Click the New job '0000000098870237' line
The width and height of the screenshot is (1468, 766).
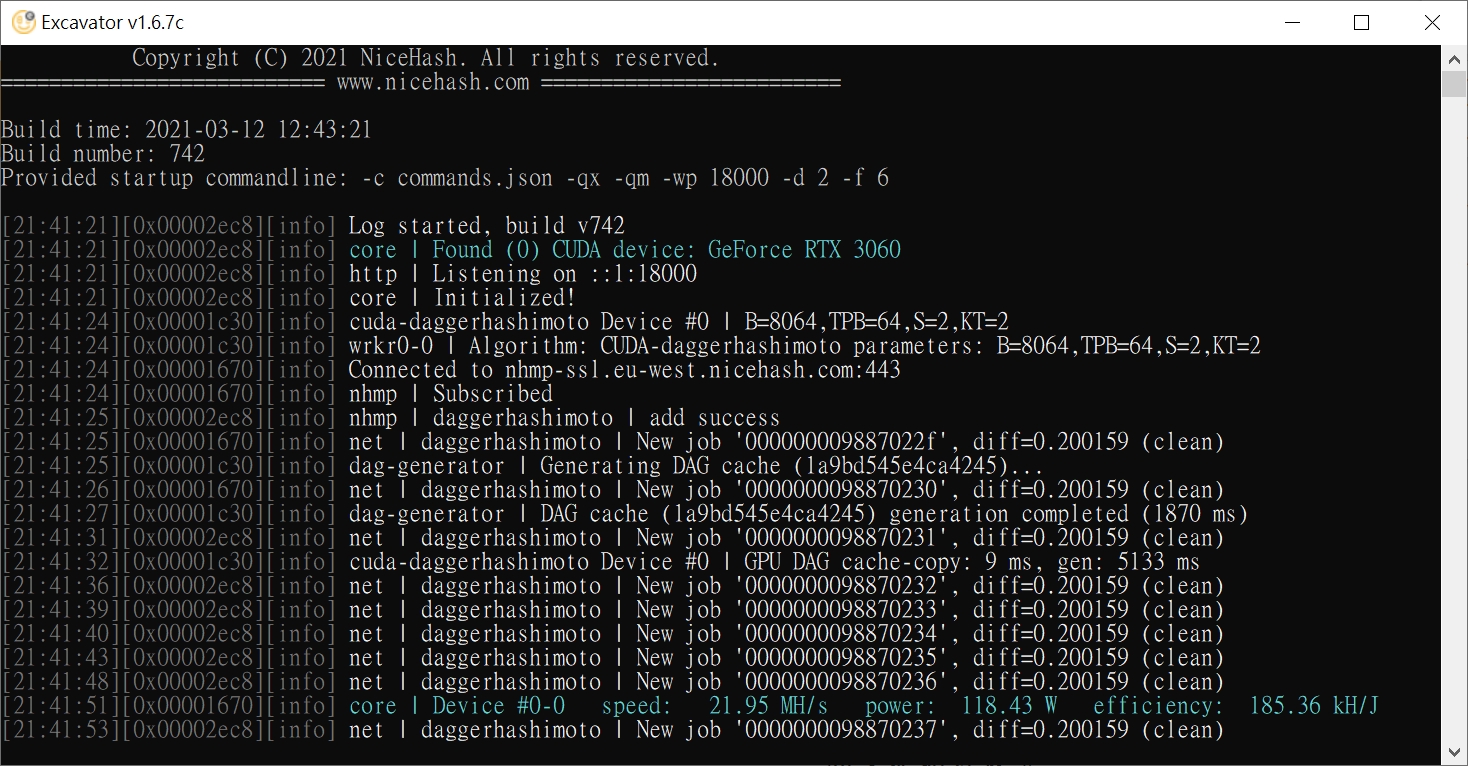[613, 730]
